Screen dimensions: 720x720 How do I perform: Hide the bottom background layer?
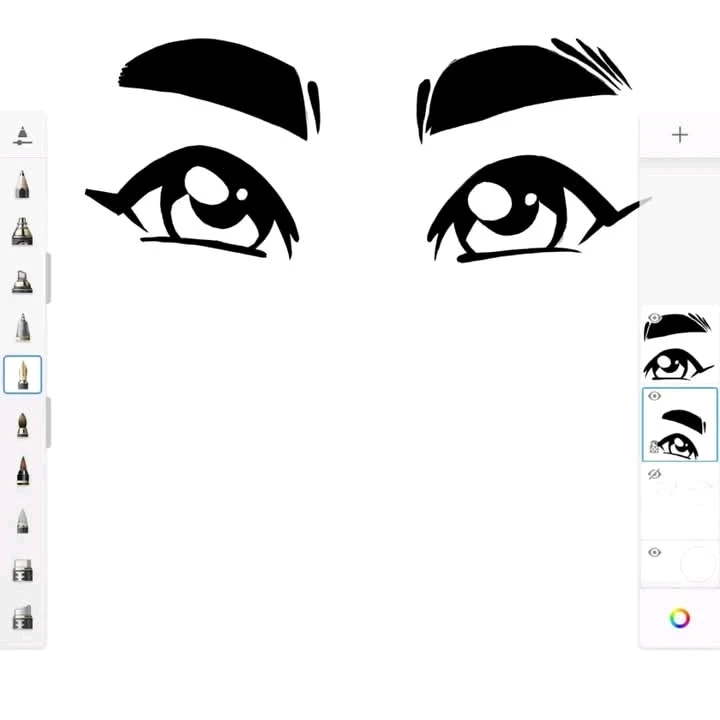(655, 552)
